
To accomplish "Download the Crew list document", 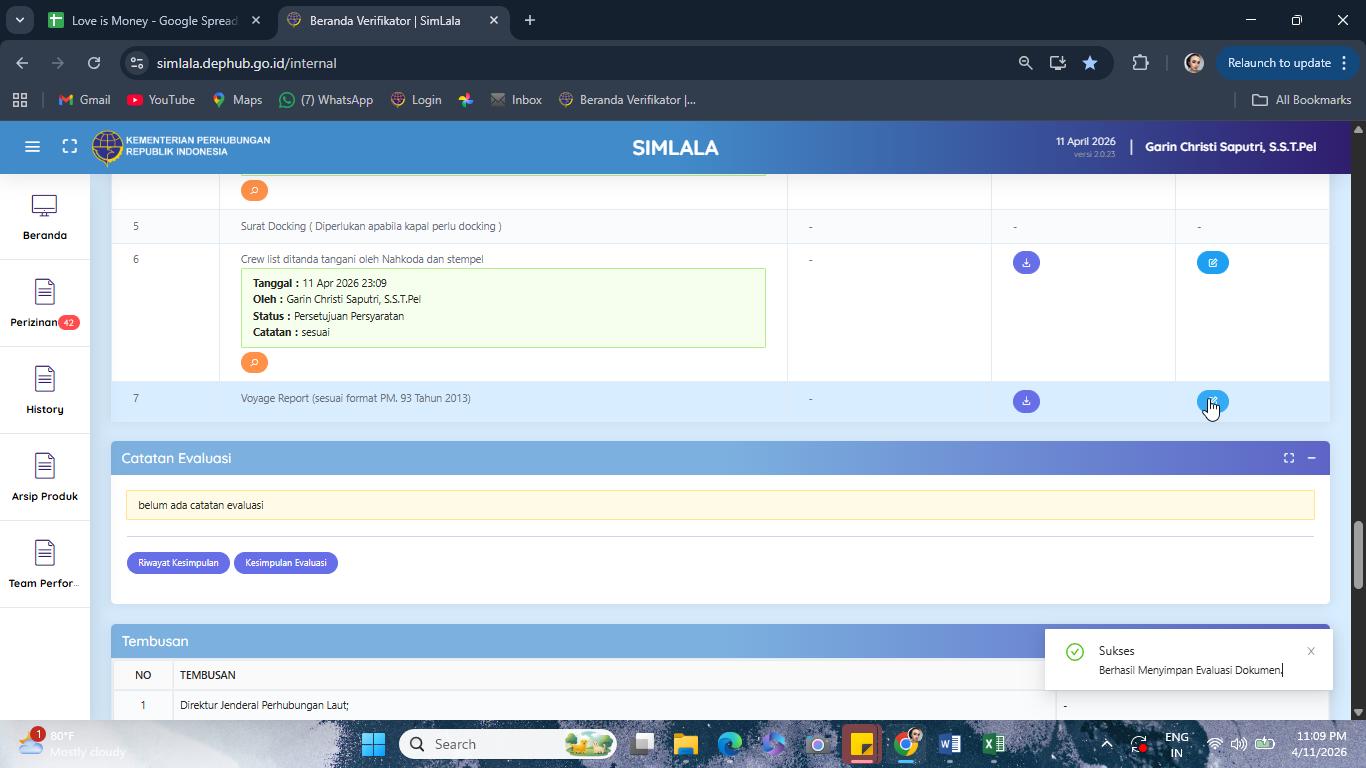I will 1026,262.
